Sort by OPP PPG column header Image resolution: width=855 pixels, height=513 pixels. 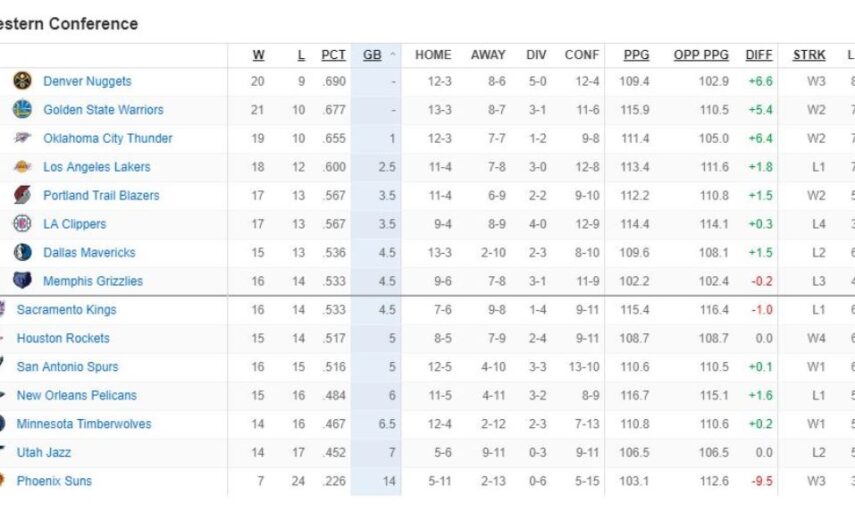701,55
